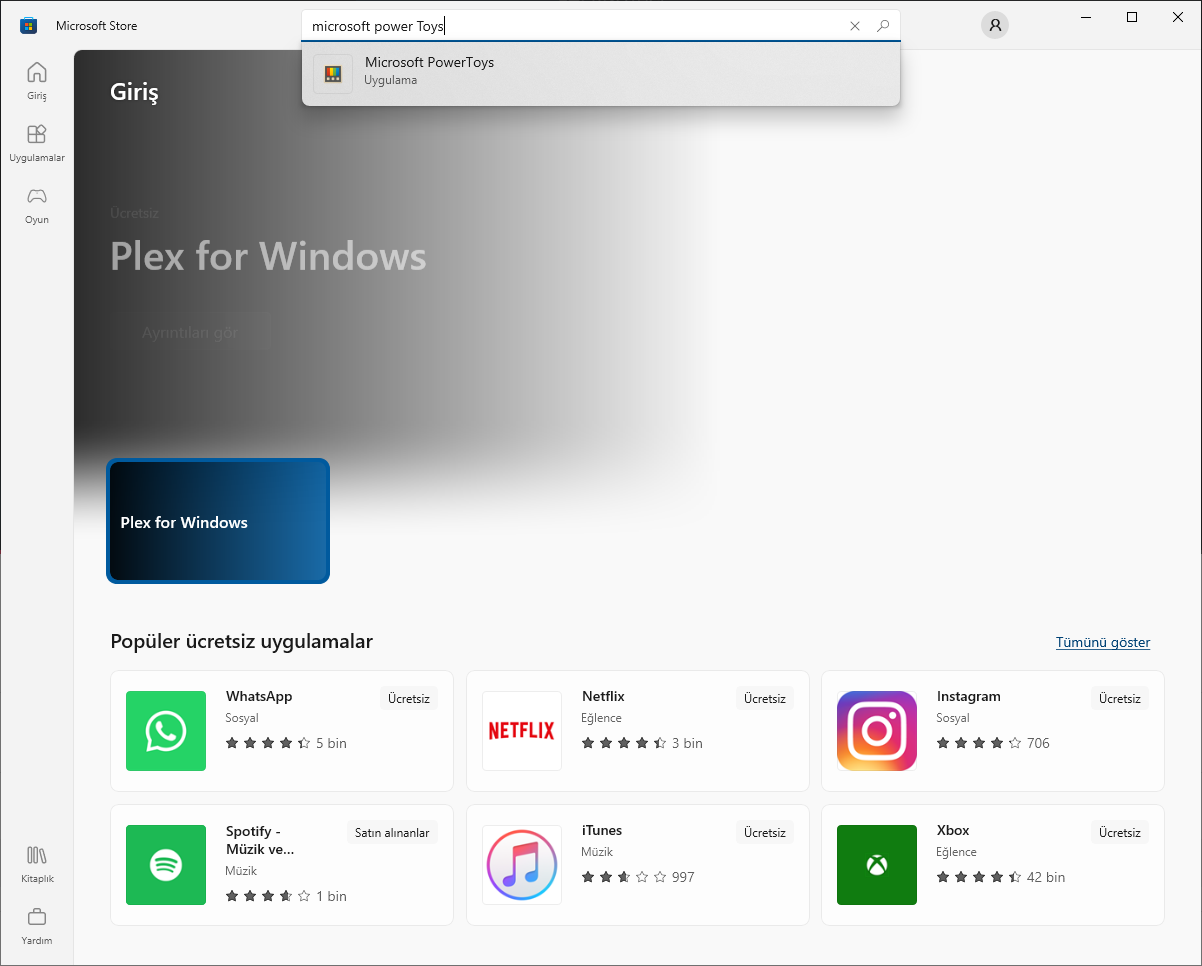Viewport: 1202px width, 966px height.
Task: Click Ücretsiz button on Netflix card
Action: point(765,699)
